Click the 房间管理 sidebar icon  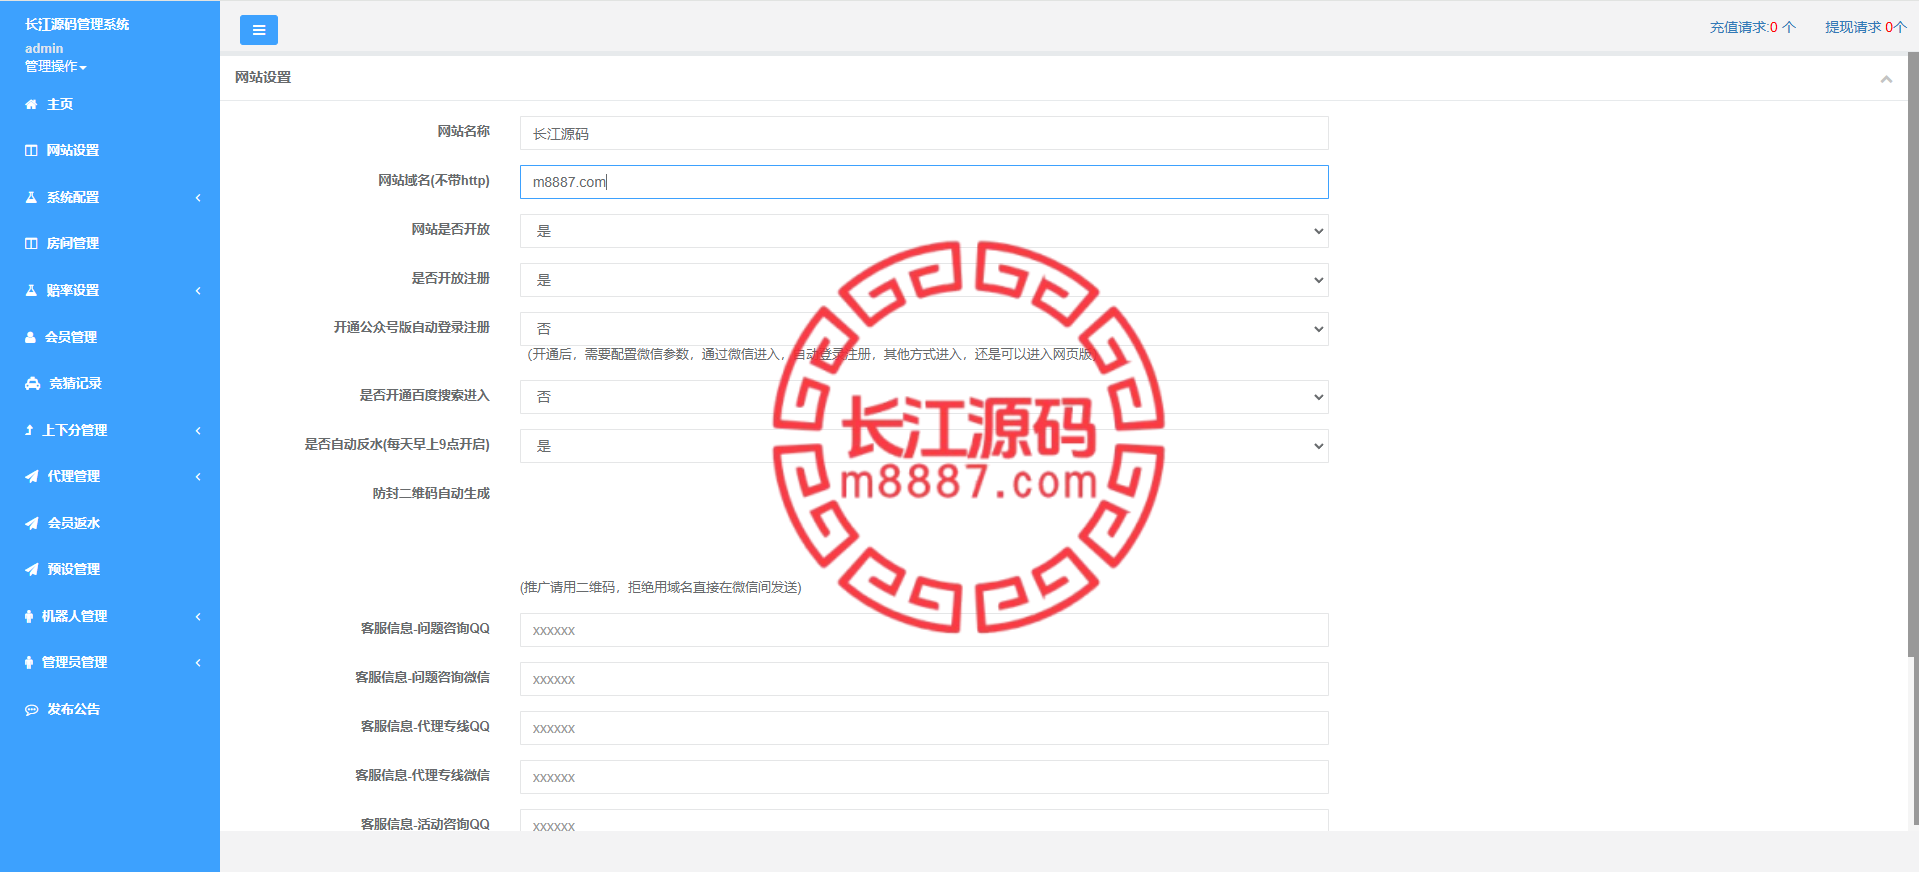click(x=31, y=243)
